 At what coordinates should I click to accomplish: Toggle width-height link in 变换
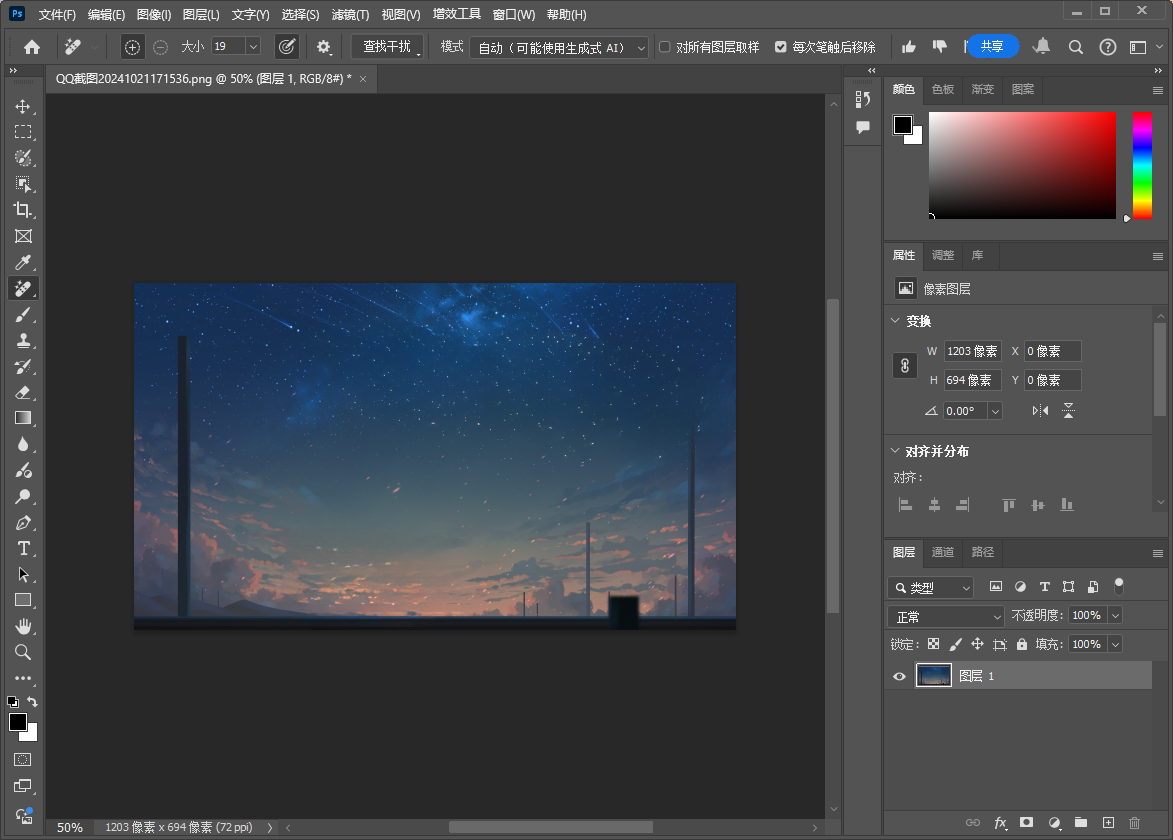pos(904,366)
